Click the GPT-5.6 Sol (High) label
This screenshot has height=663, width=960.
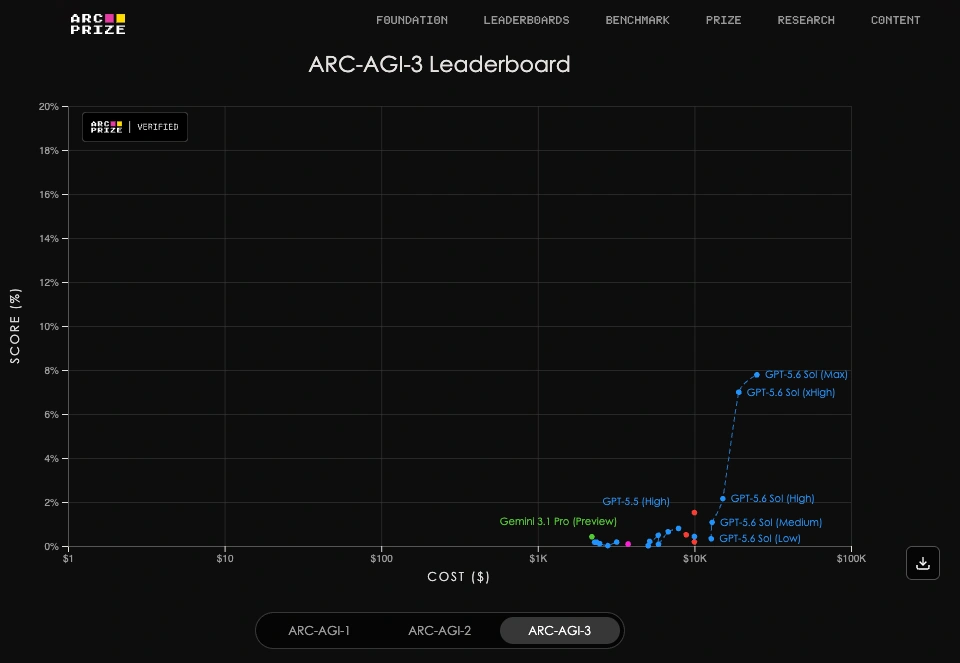(x=773, y=498)
